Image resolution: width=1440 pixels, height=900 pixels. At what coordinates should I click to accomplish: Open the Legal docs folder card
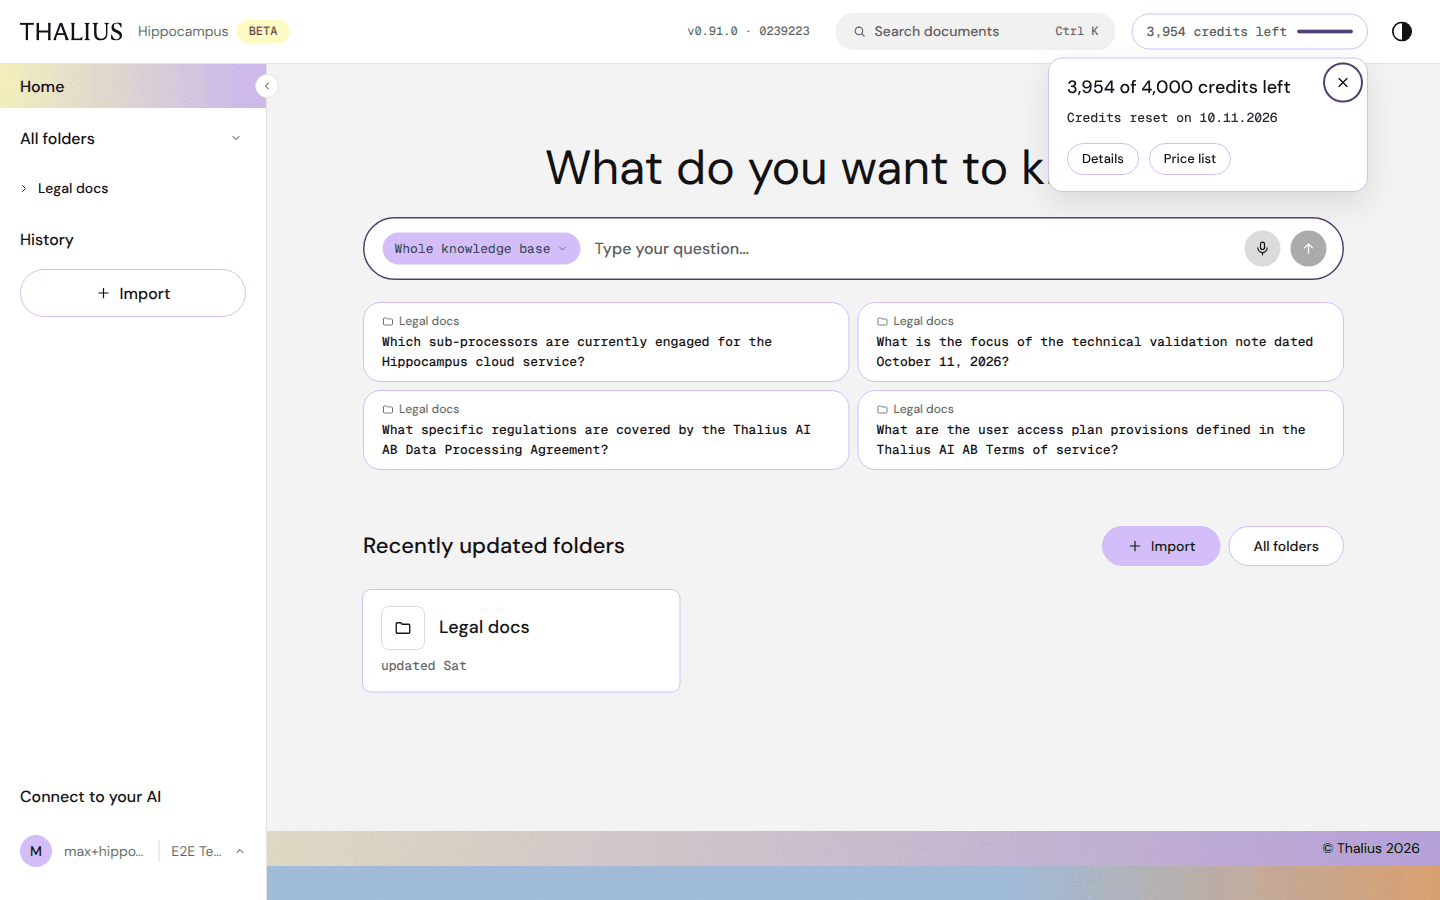[521, 641]
